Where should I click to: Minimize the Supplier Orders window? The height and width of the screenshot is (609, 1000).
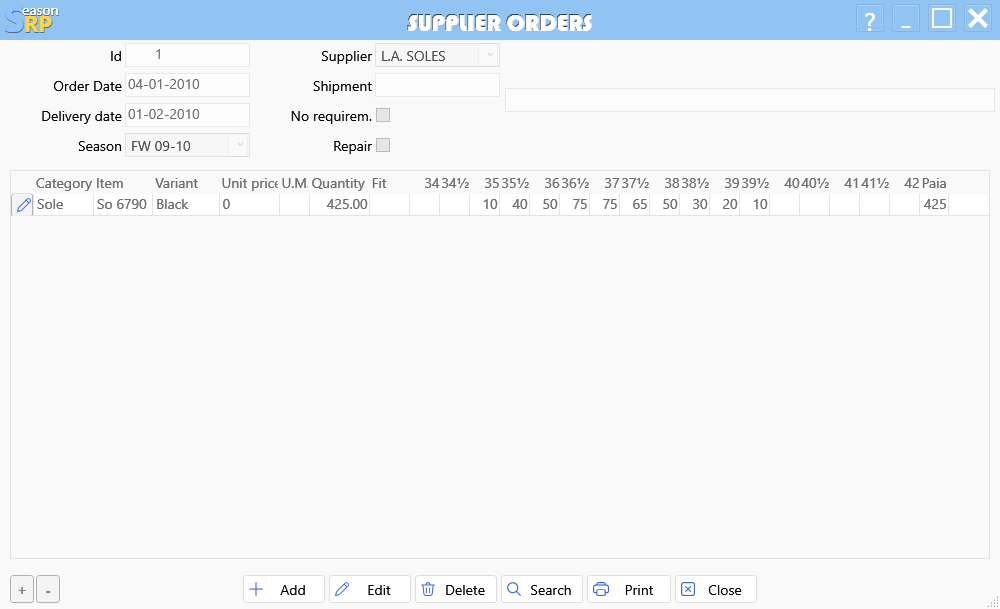pos(906,19)
